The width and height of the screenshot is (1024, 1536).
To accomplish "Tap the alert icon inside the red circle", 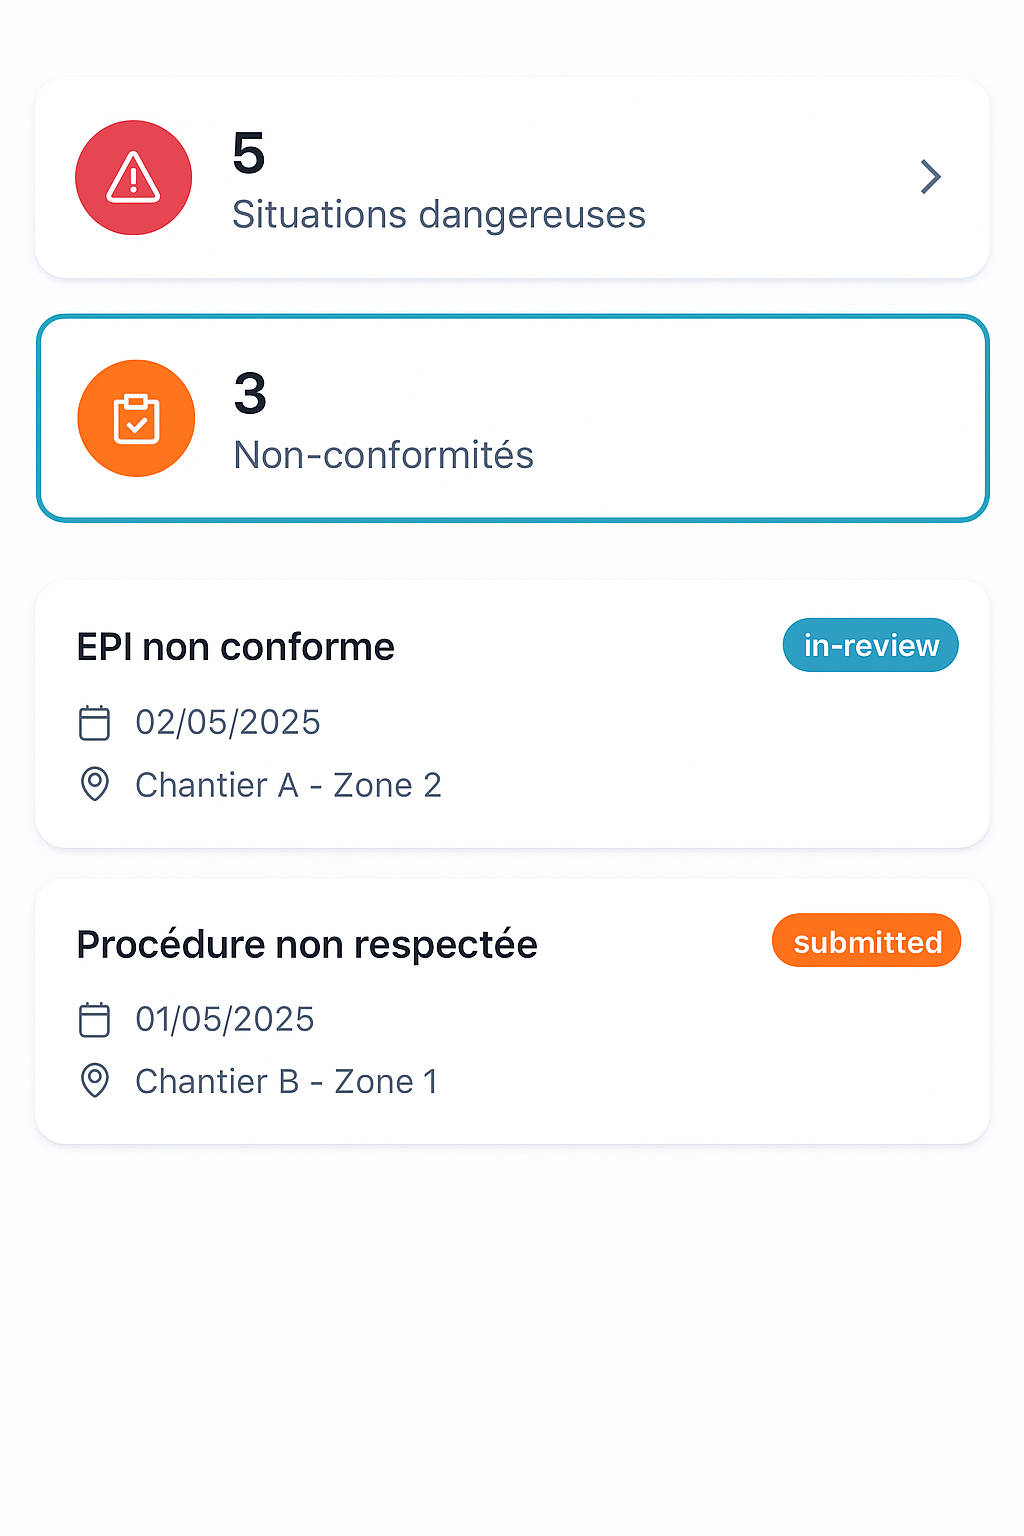I will (x=133, y=177).
